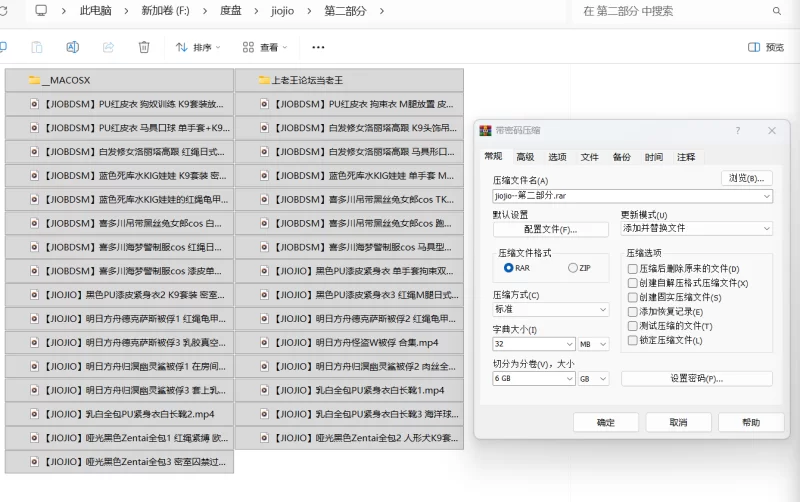Click the ? help icon in dialog title bar
The height and width of the screenshot is (502, 800).
point(738,130)
